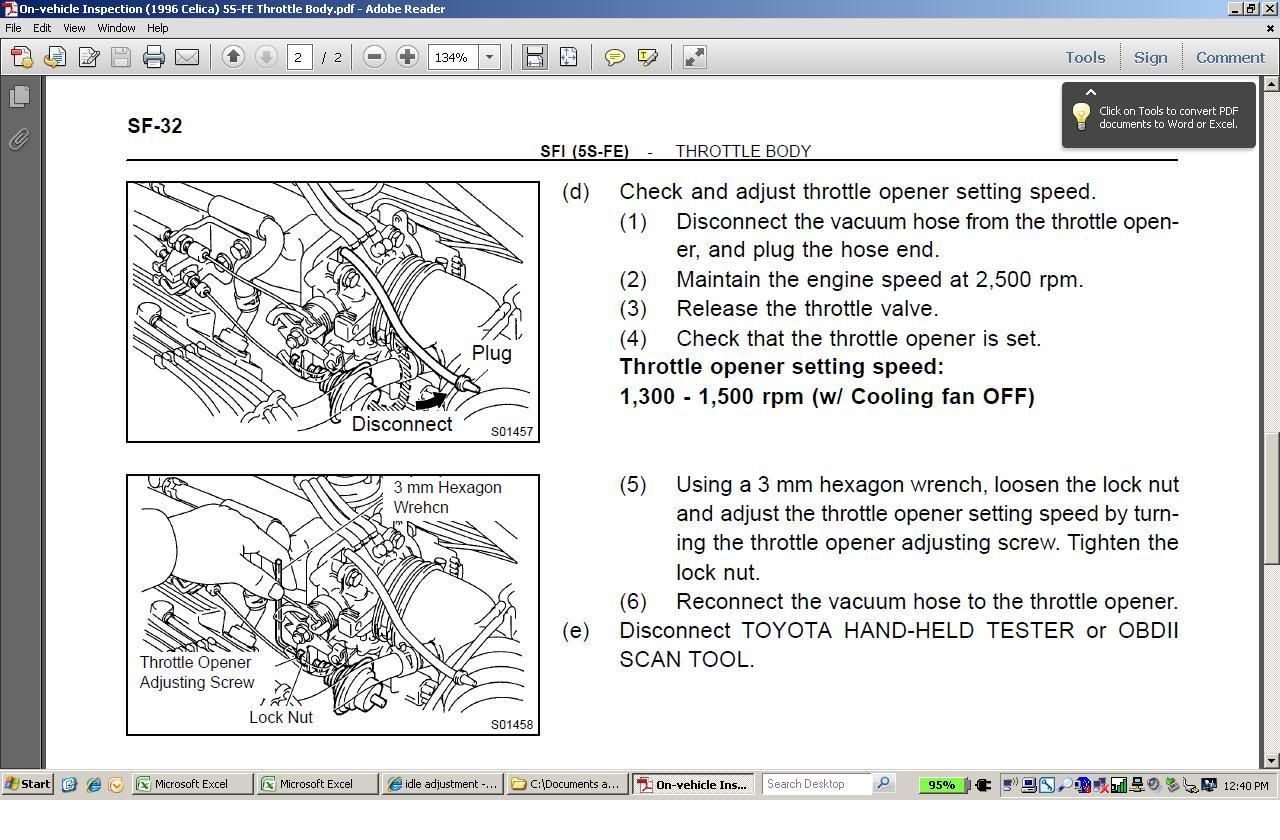Click the 134% zoom value field

(453, 57)
